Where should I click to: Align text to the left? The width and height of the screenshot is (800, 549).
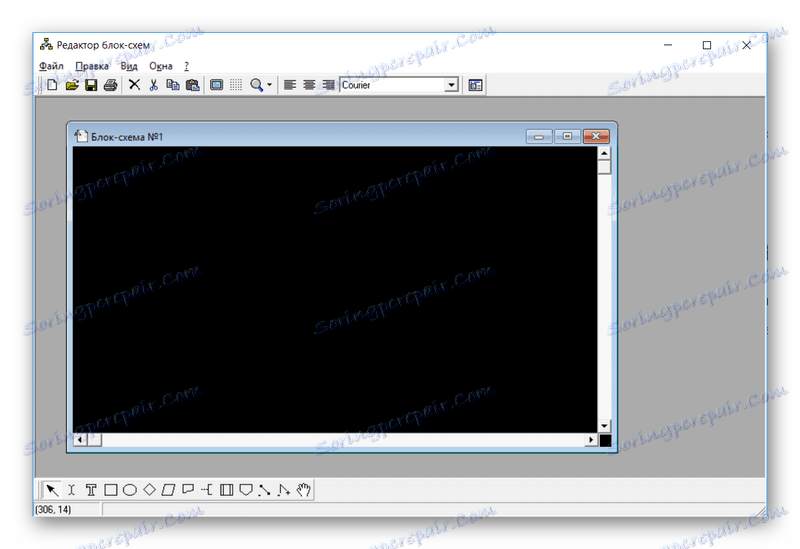click(x=290, y=85)
